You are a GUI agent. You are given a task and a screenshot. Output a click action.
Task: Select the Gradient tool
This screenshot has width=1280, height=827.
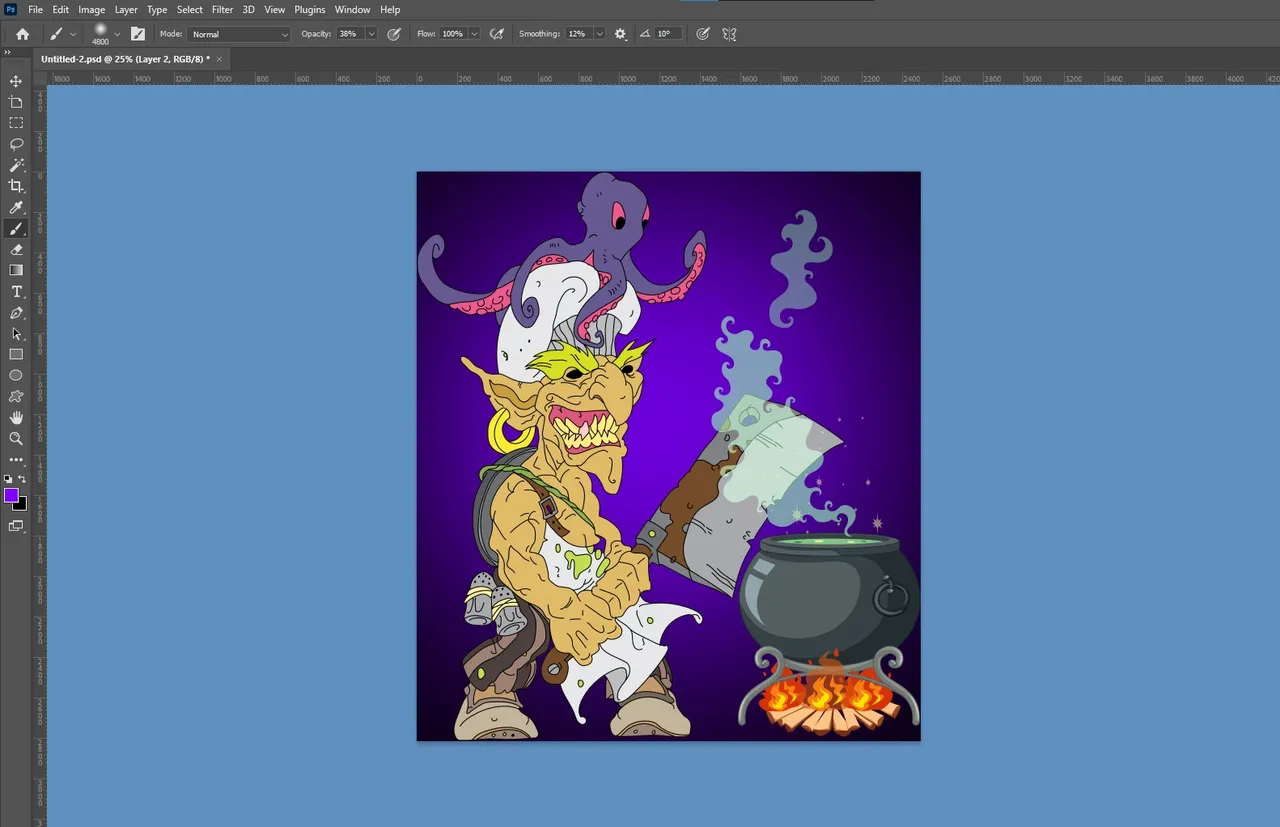click(x=16, y=270)
